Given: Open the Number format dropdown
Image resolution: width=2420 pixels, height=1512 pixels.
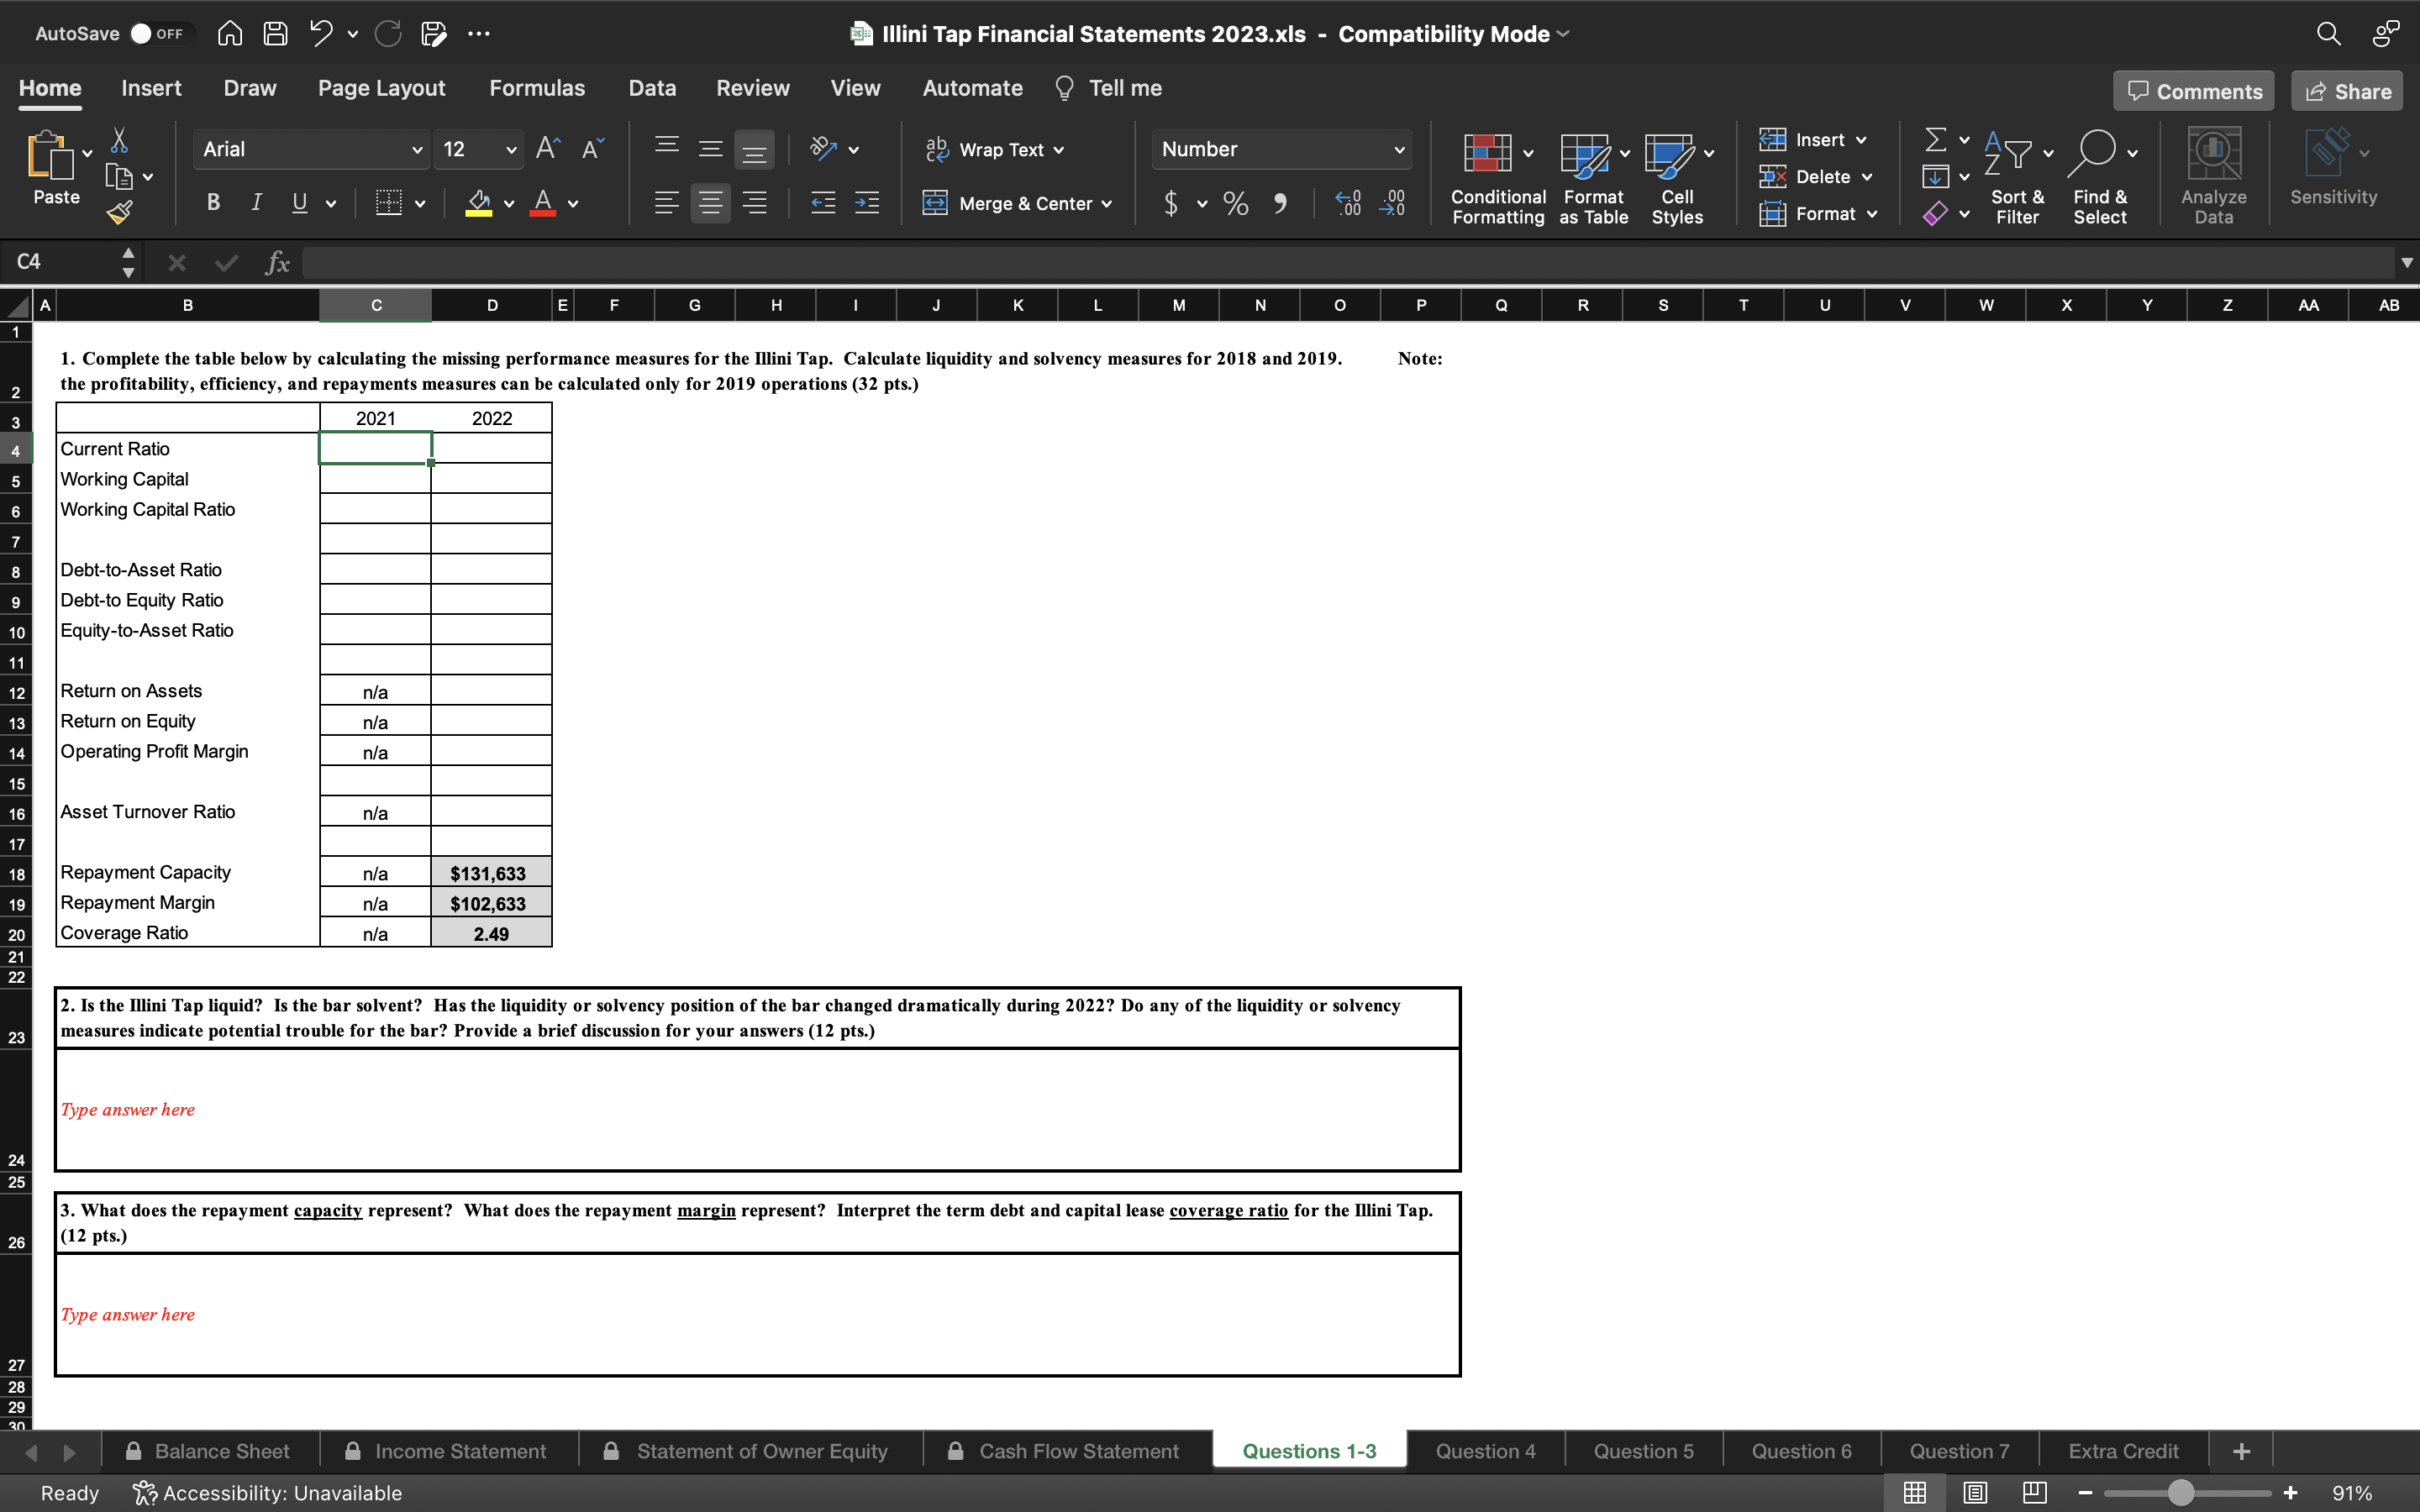Looking at the screenshot, I should click(1399, 149).
